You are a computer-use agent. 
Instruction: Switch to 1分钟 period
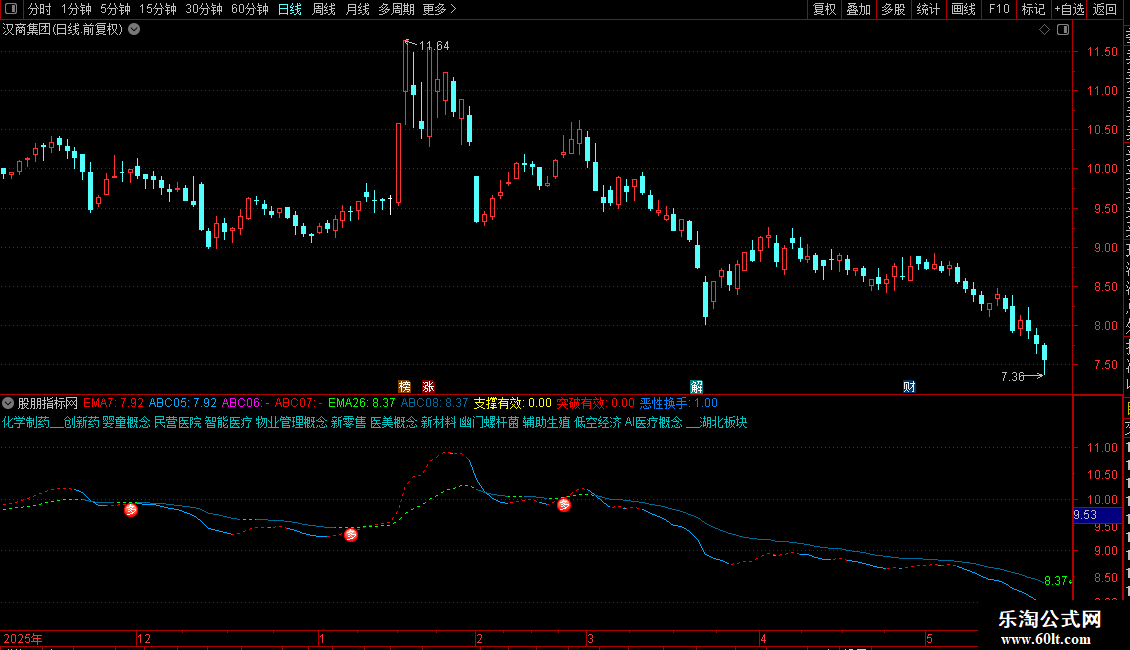click(x=76, y=9)
